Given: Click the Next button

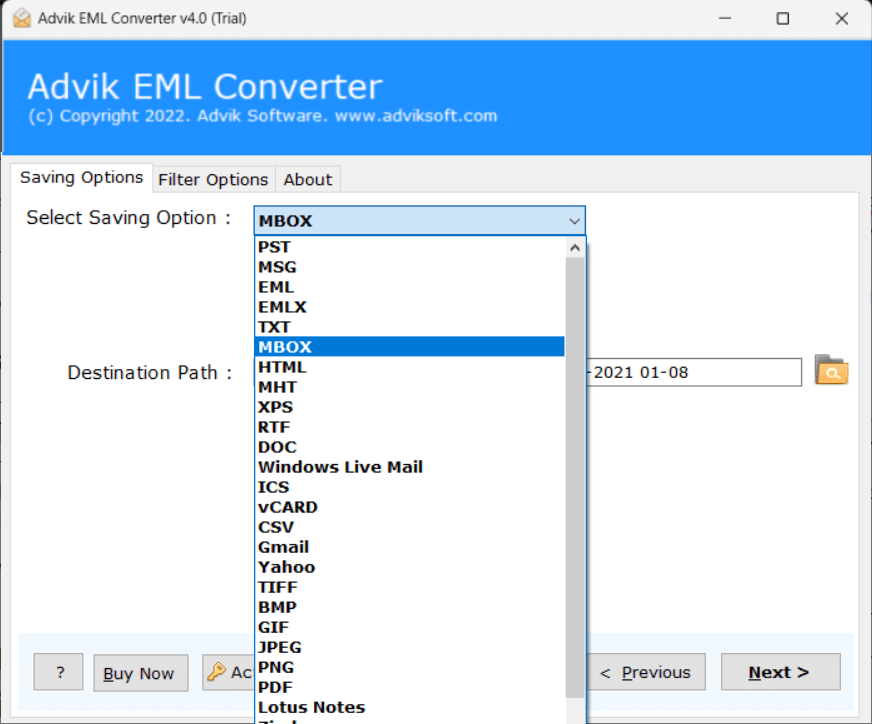Looking at the screenshot, I should point(780,672).
